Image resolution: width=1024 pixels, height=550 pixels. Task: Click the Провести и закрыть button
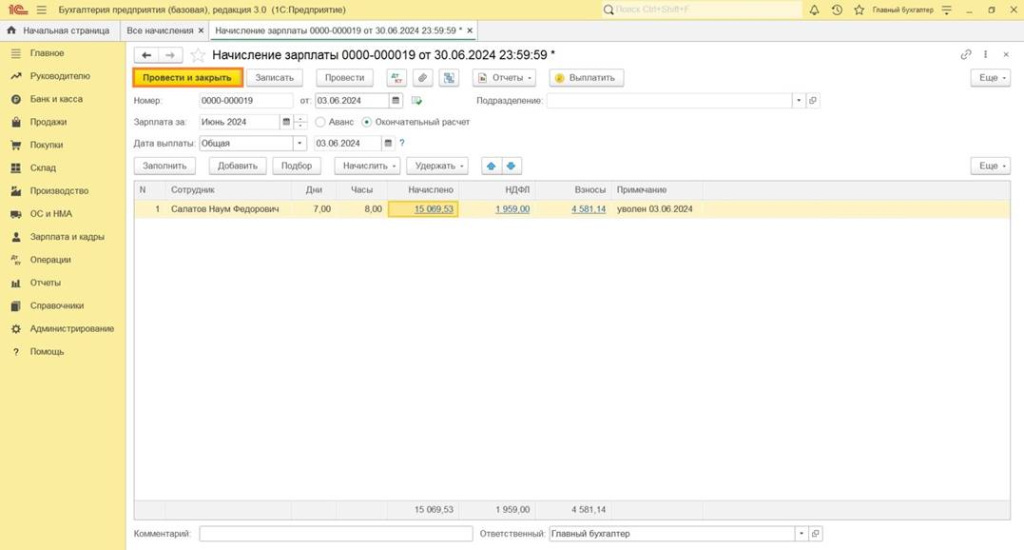(x=187, y=78)
